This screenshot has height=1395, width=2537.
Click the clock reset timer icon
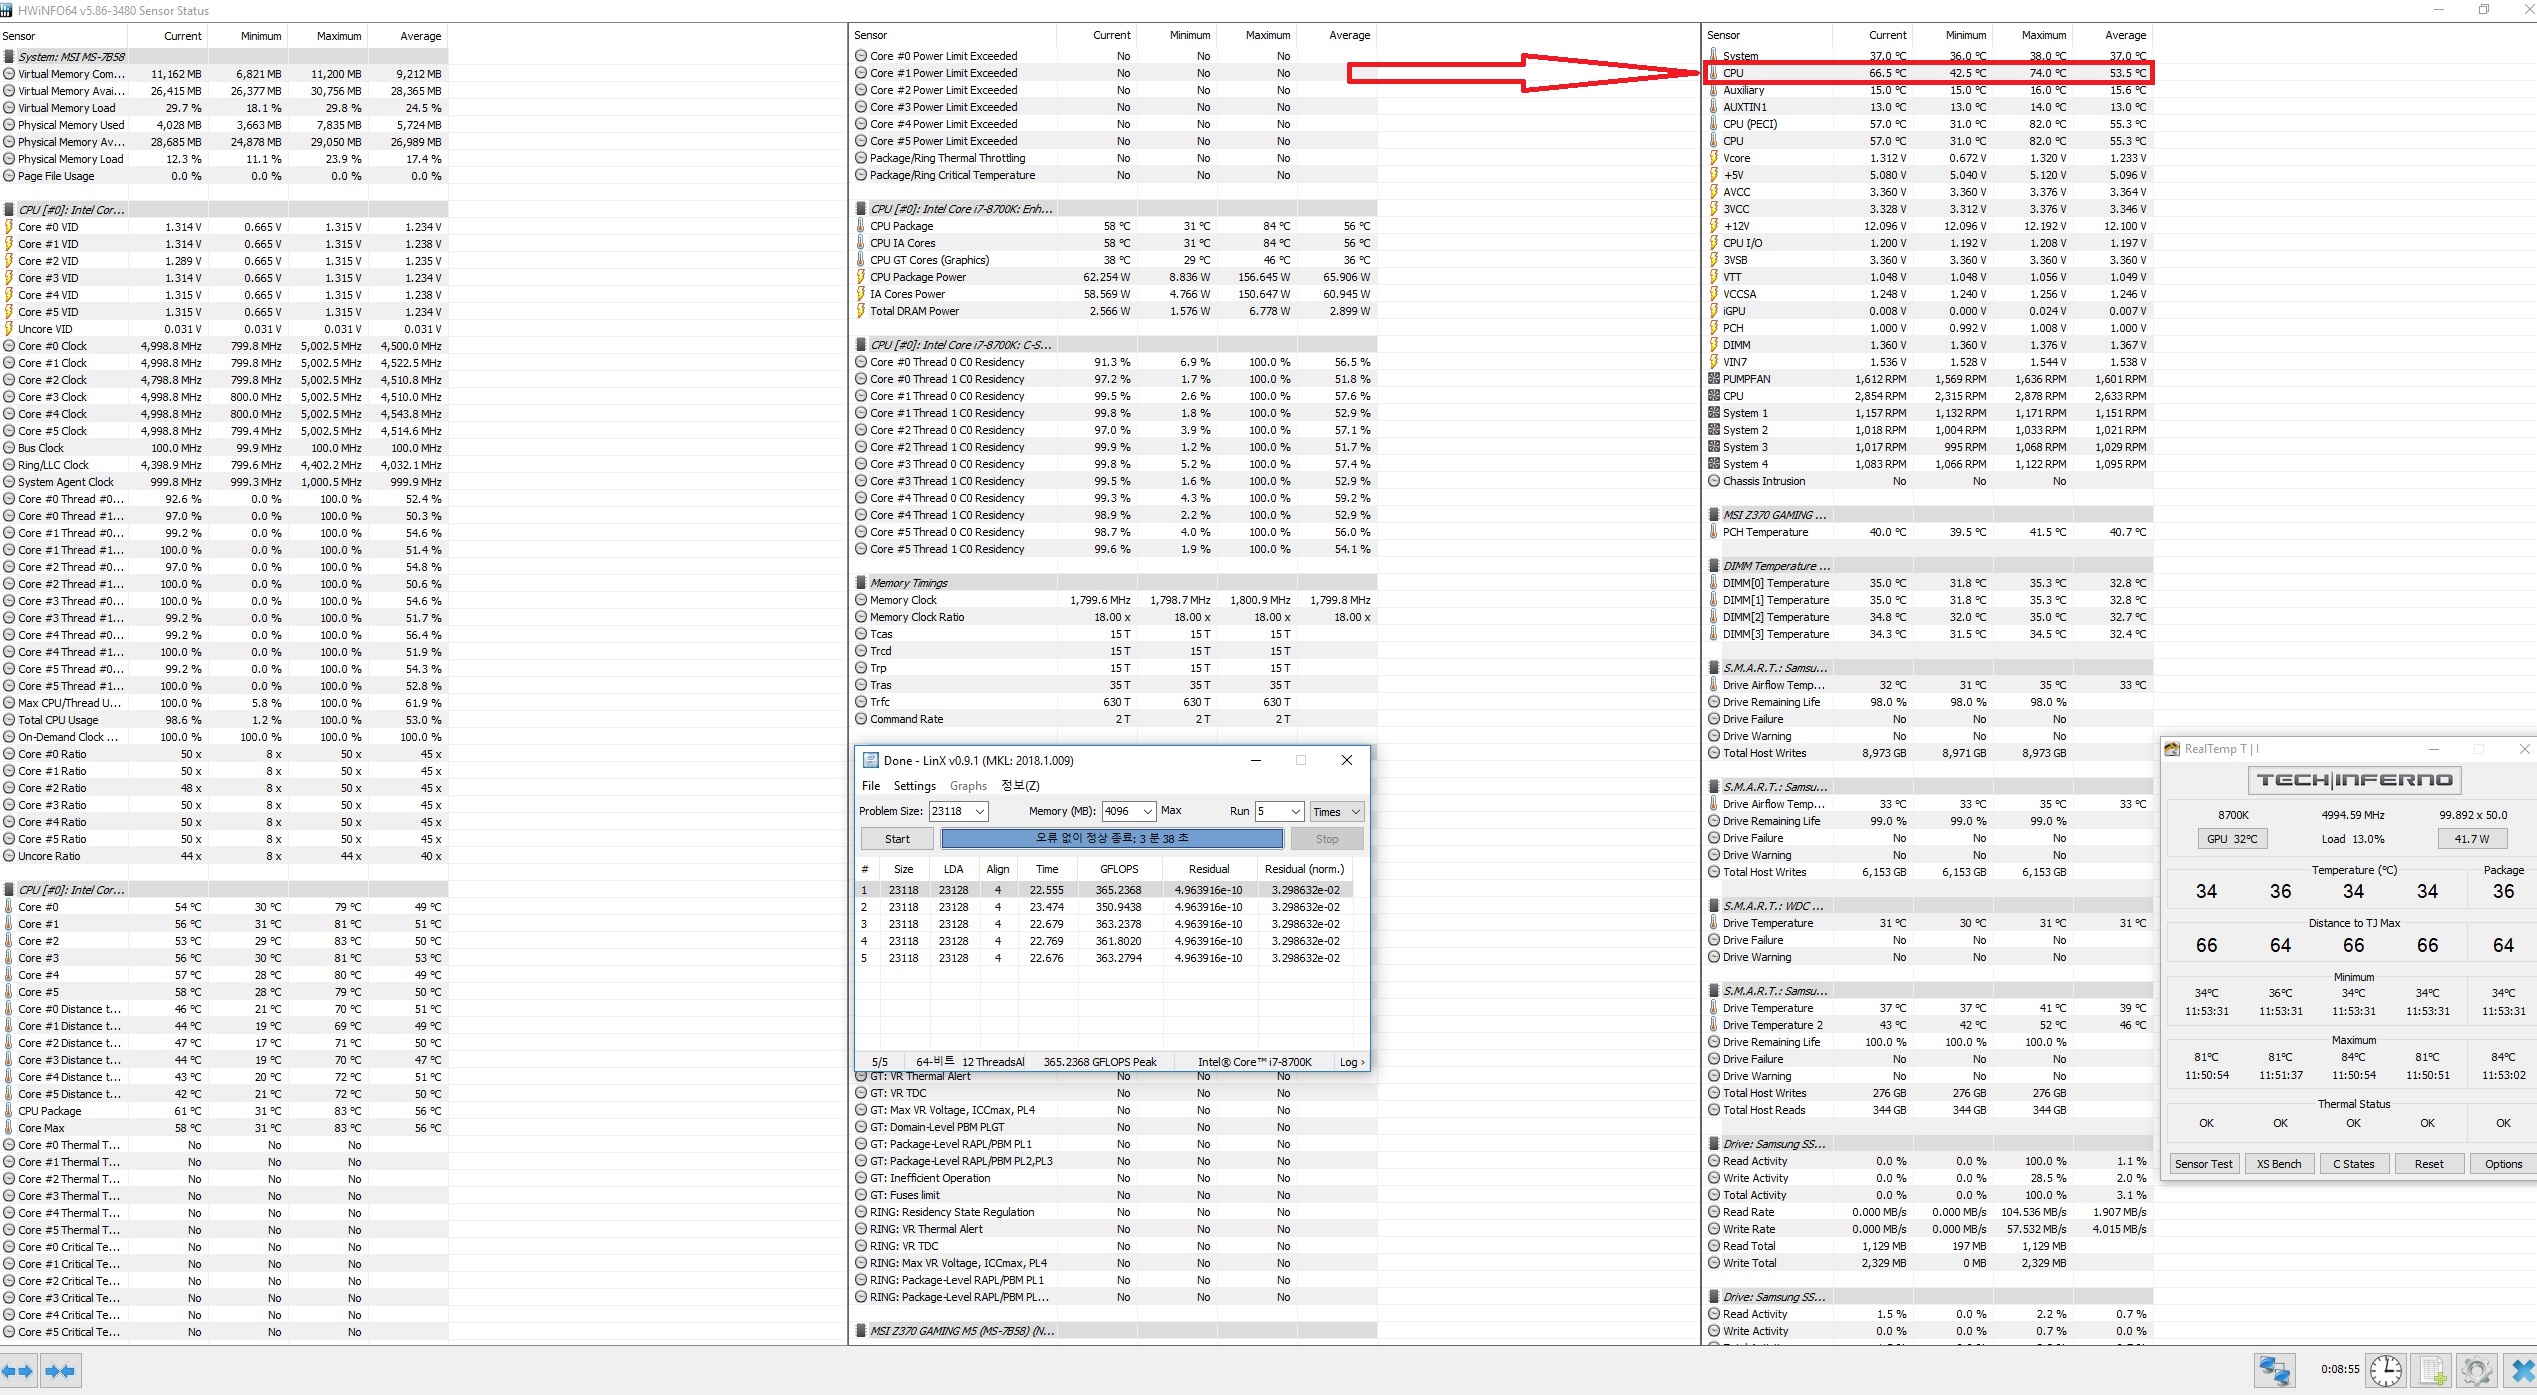2386,1371
